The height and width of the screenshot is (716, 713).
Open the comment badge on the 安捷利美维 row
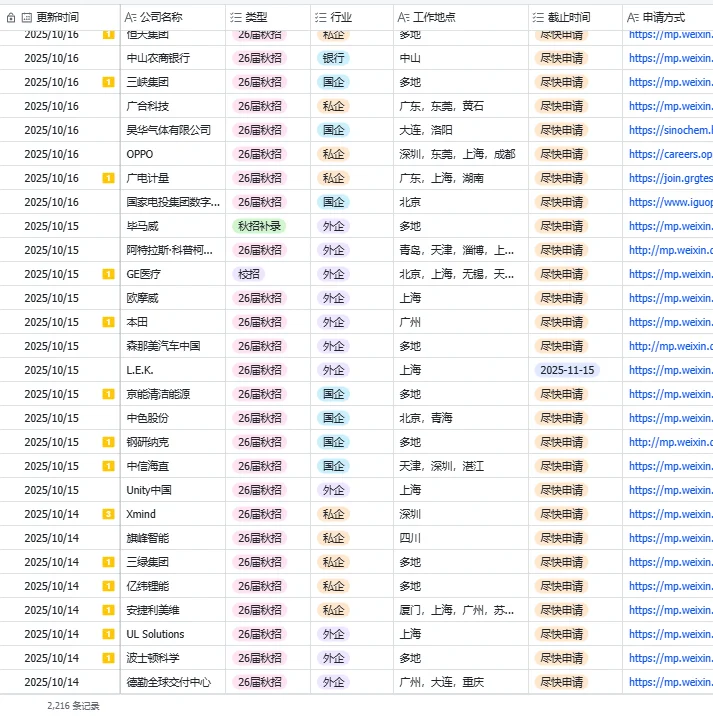(x=108, y=610)
